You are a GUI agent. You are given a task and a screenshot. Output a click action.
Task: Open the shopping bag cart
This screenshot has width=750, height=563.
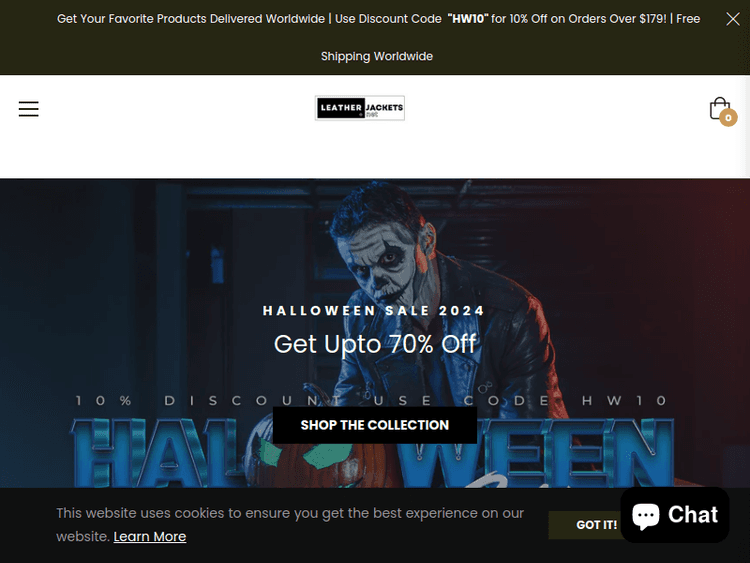720,109
